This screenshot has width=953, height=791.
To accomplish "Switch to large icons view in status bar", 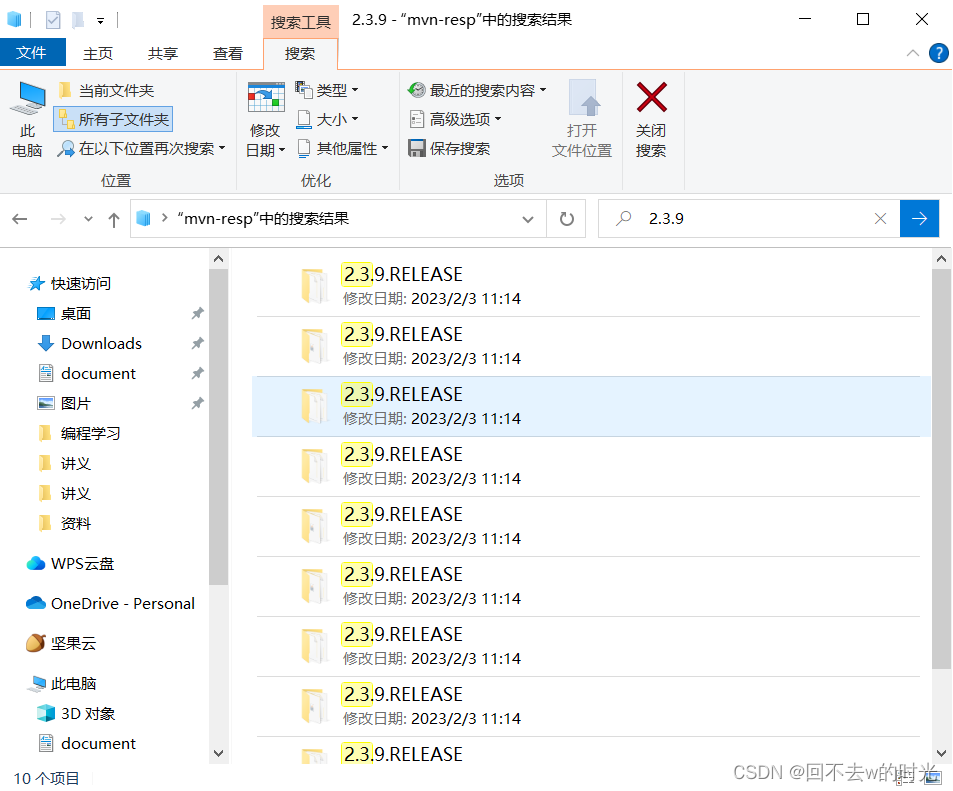I will click(933, 778).
